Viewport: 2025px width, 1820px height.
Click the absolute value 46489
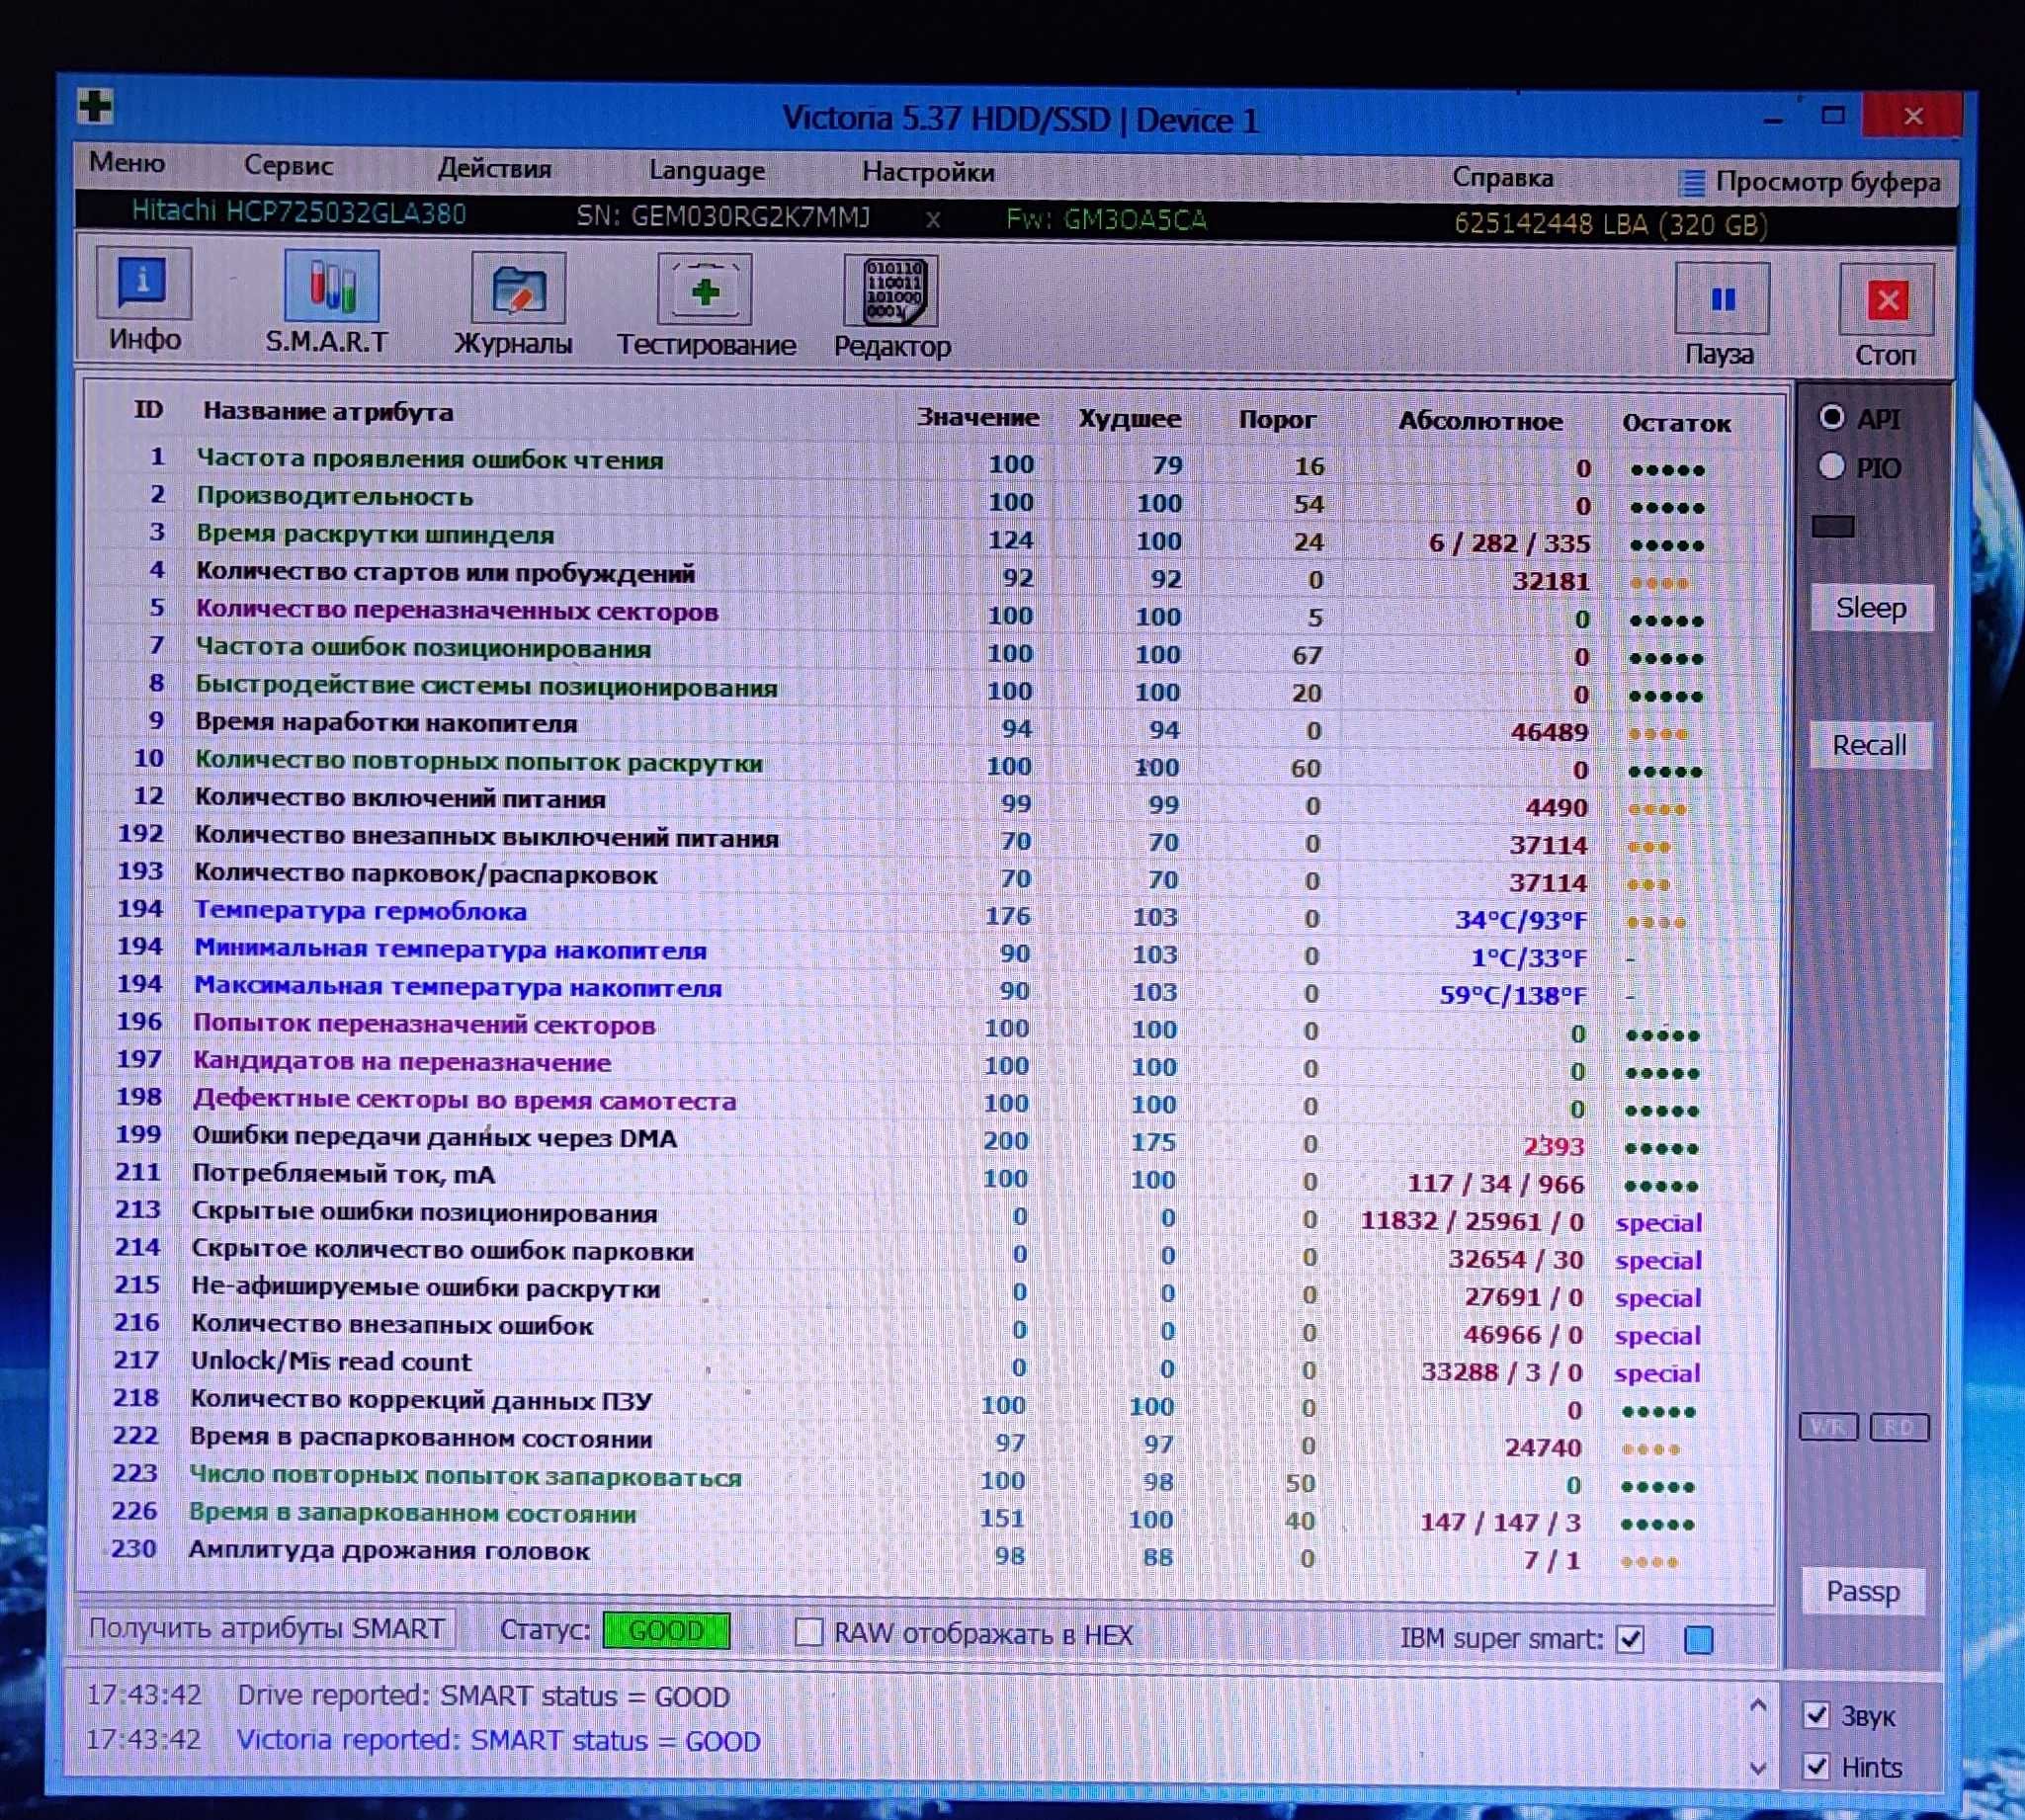[x=1549, y=732]
